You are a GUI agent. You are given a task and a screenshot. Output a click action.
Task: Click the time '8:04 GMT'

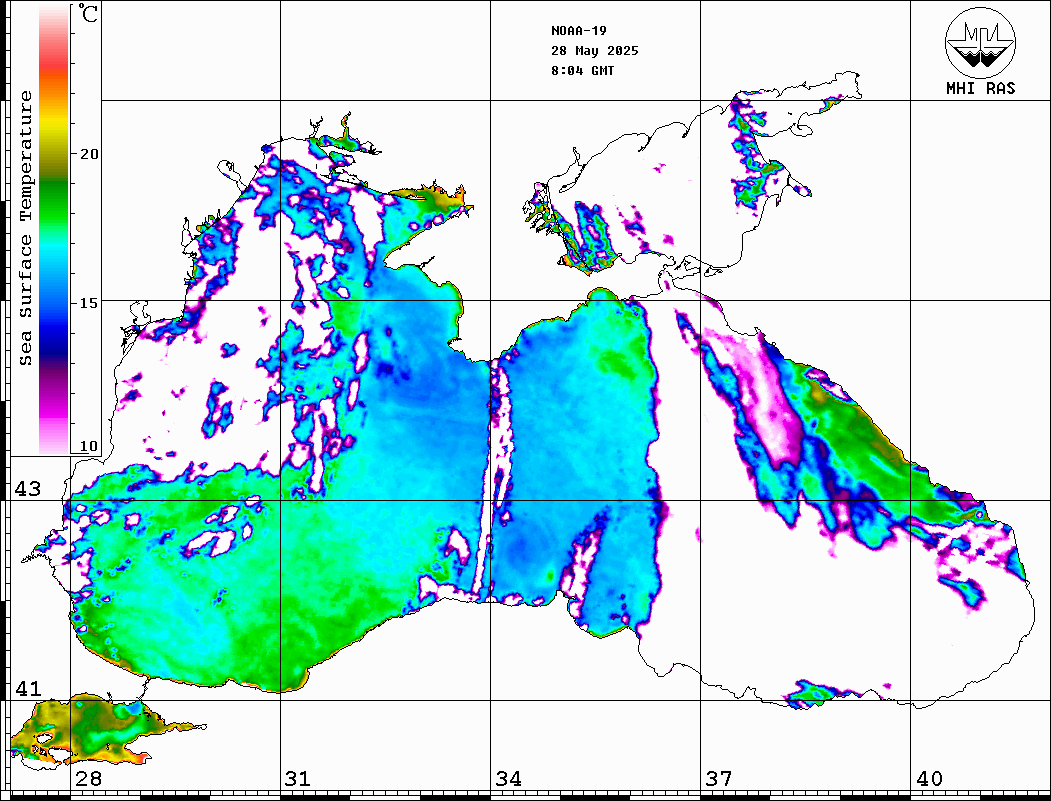(582, 71)
